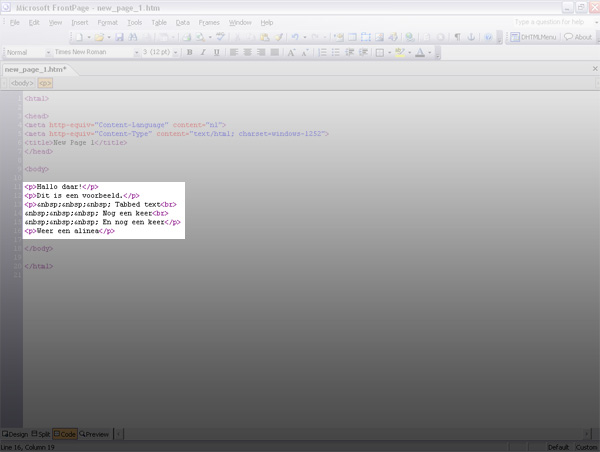The width and height of the screenshot is (600, 452).
Task: Click the Type a question for help box
Action: pos(549,22)
